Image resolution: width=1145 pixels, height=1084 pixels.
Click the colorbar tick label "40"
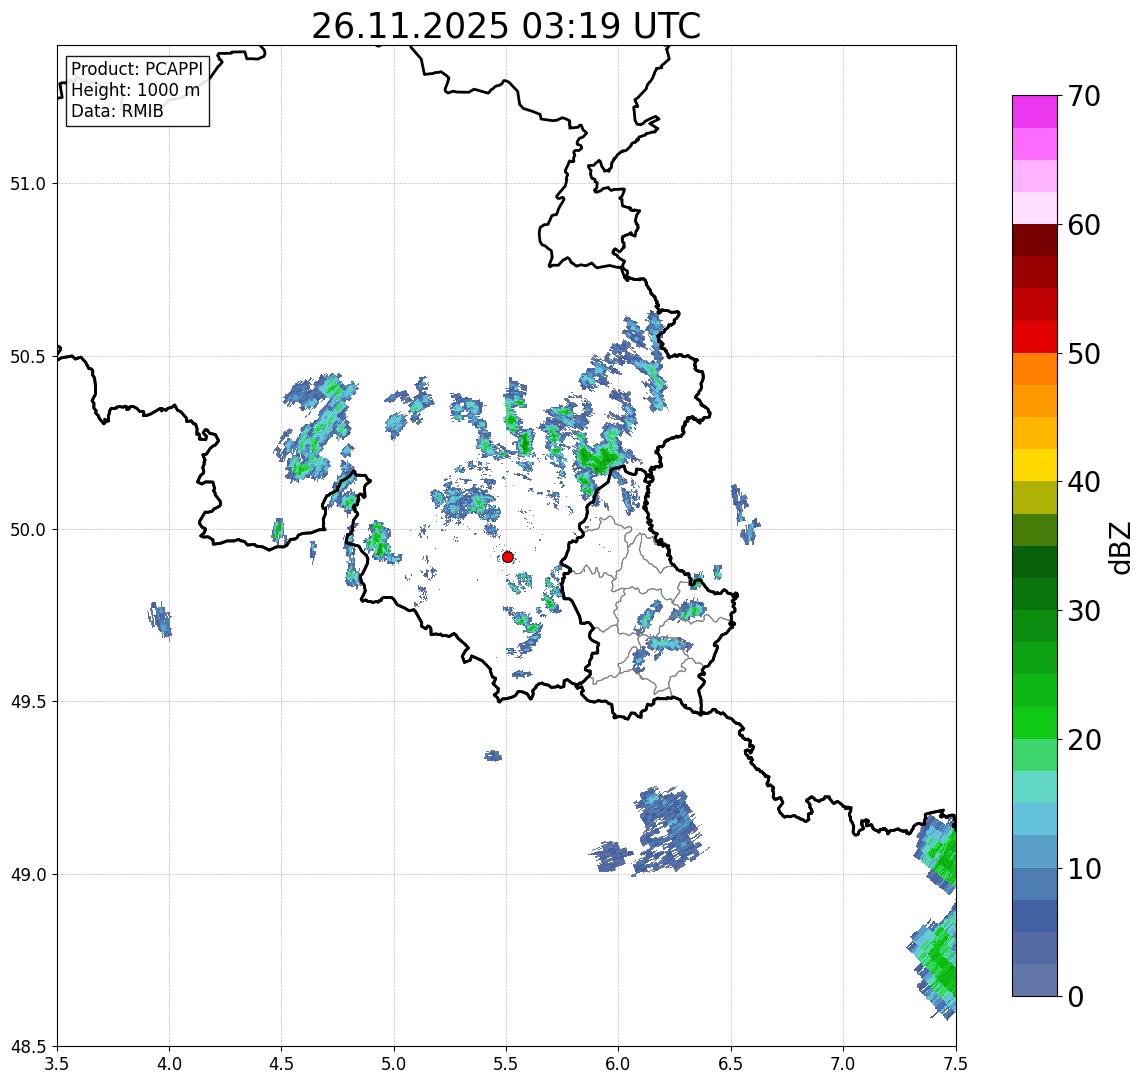click(1084, 482)
